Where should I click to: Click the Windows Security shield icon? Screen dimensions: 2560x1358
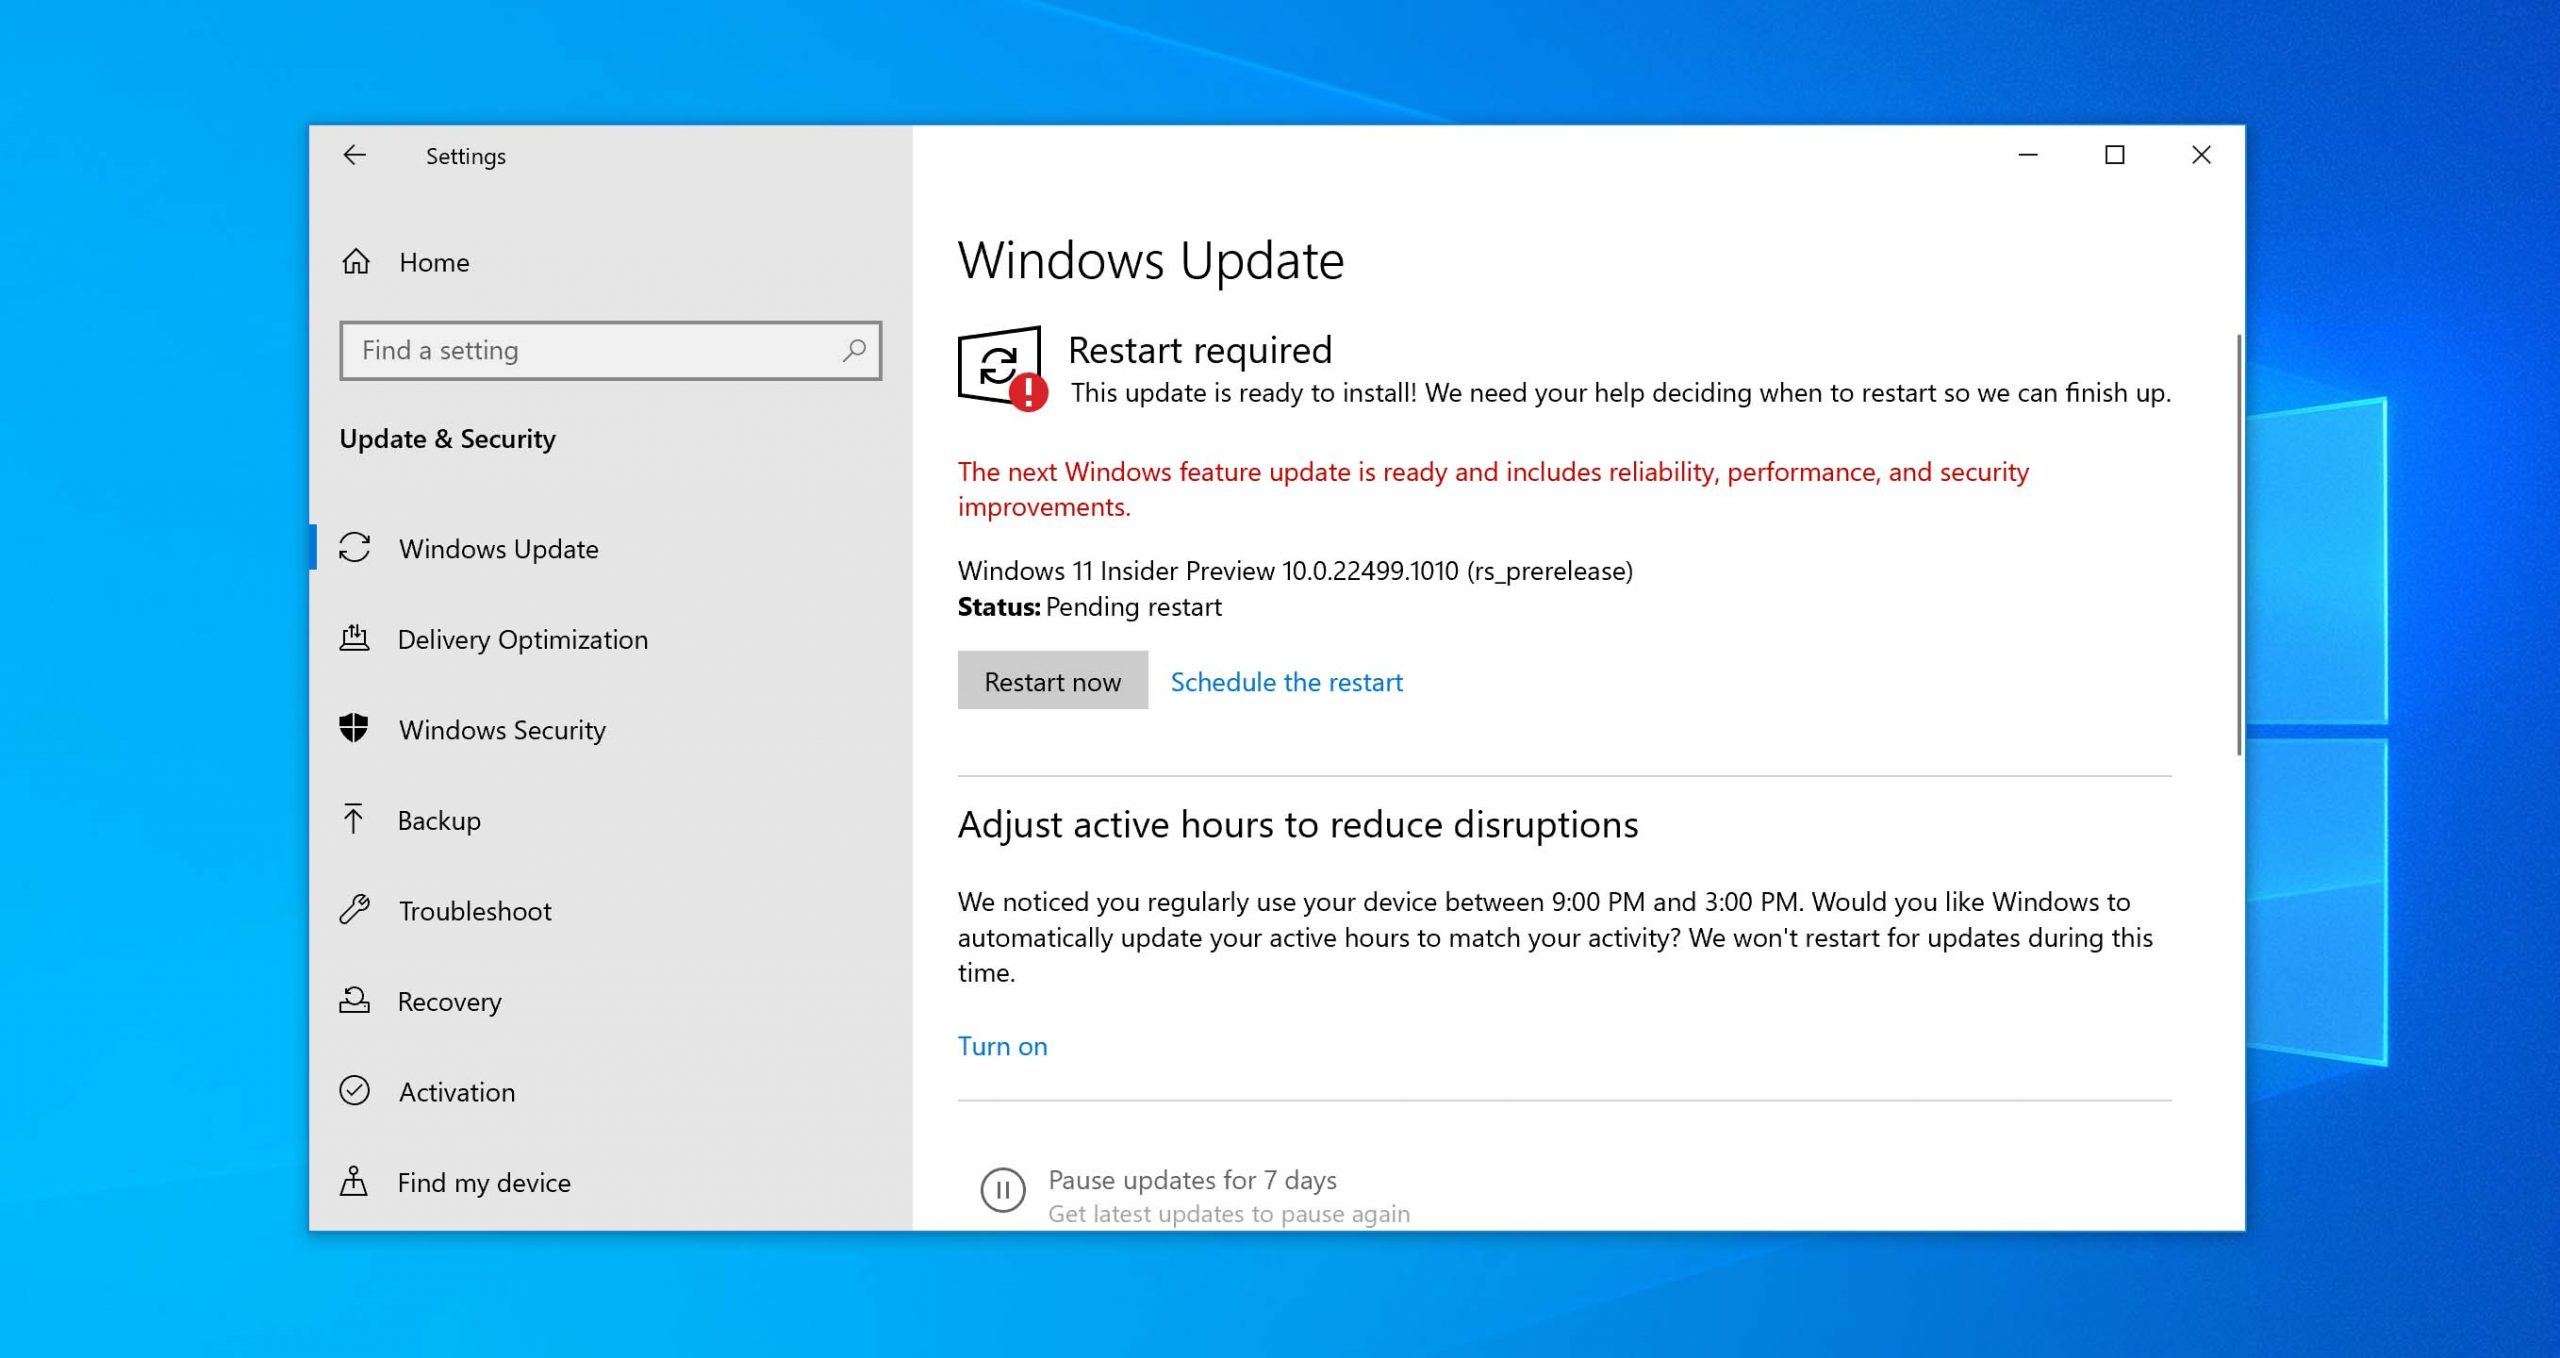click(x=357, y=730)
